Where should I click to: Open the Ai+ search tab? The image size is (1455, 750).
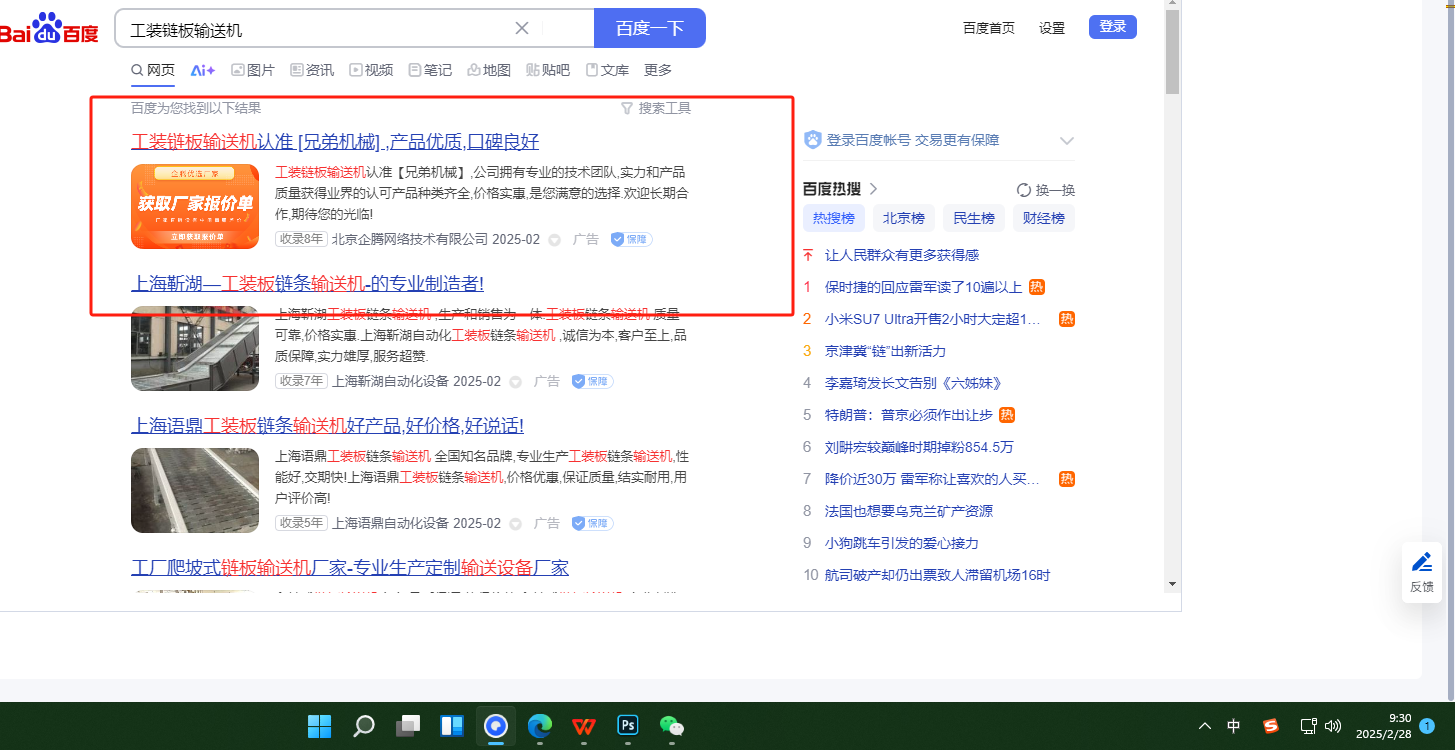click(203, 70)
